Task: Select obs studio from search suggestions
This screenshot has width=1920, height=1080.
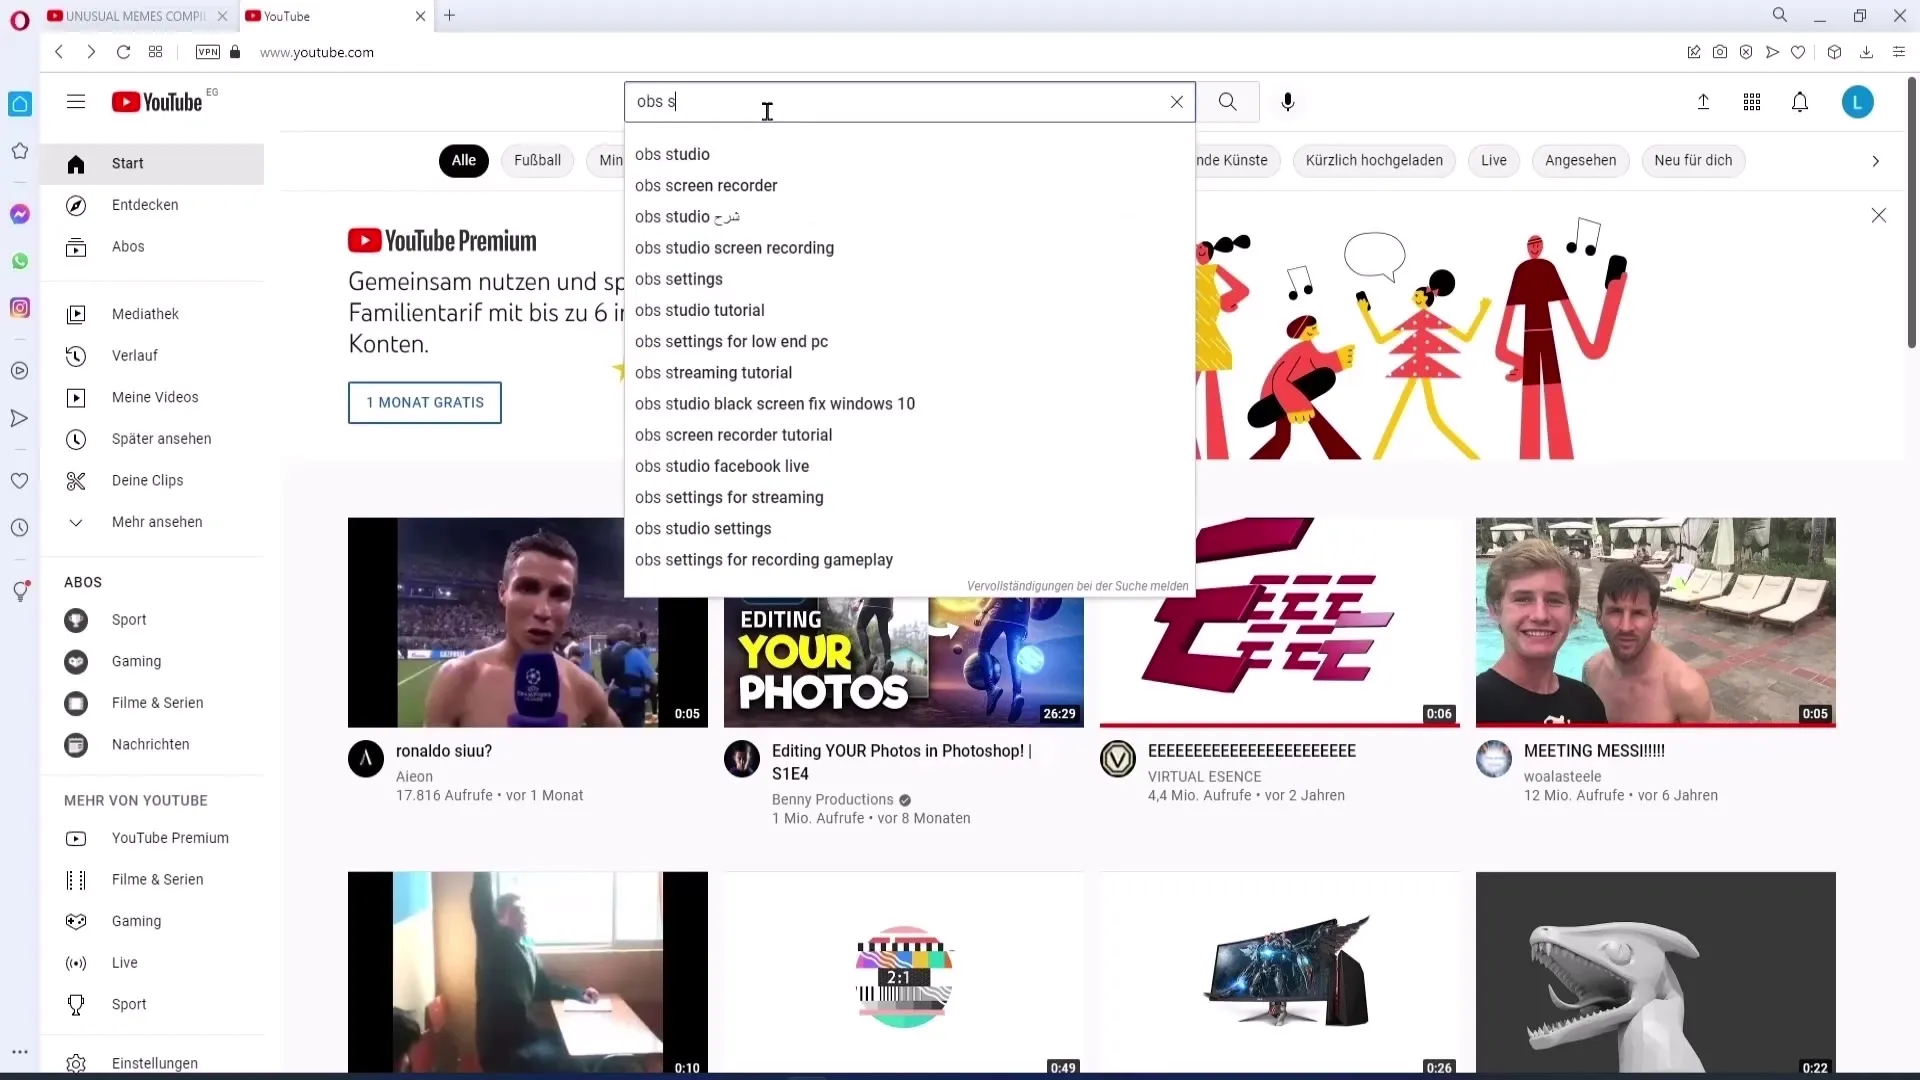Action: tap(674, 154)
